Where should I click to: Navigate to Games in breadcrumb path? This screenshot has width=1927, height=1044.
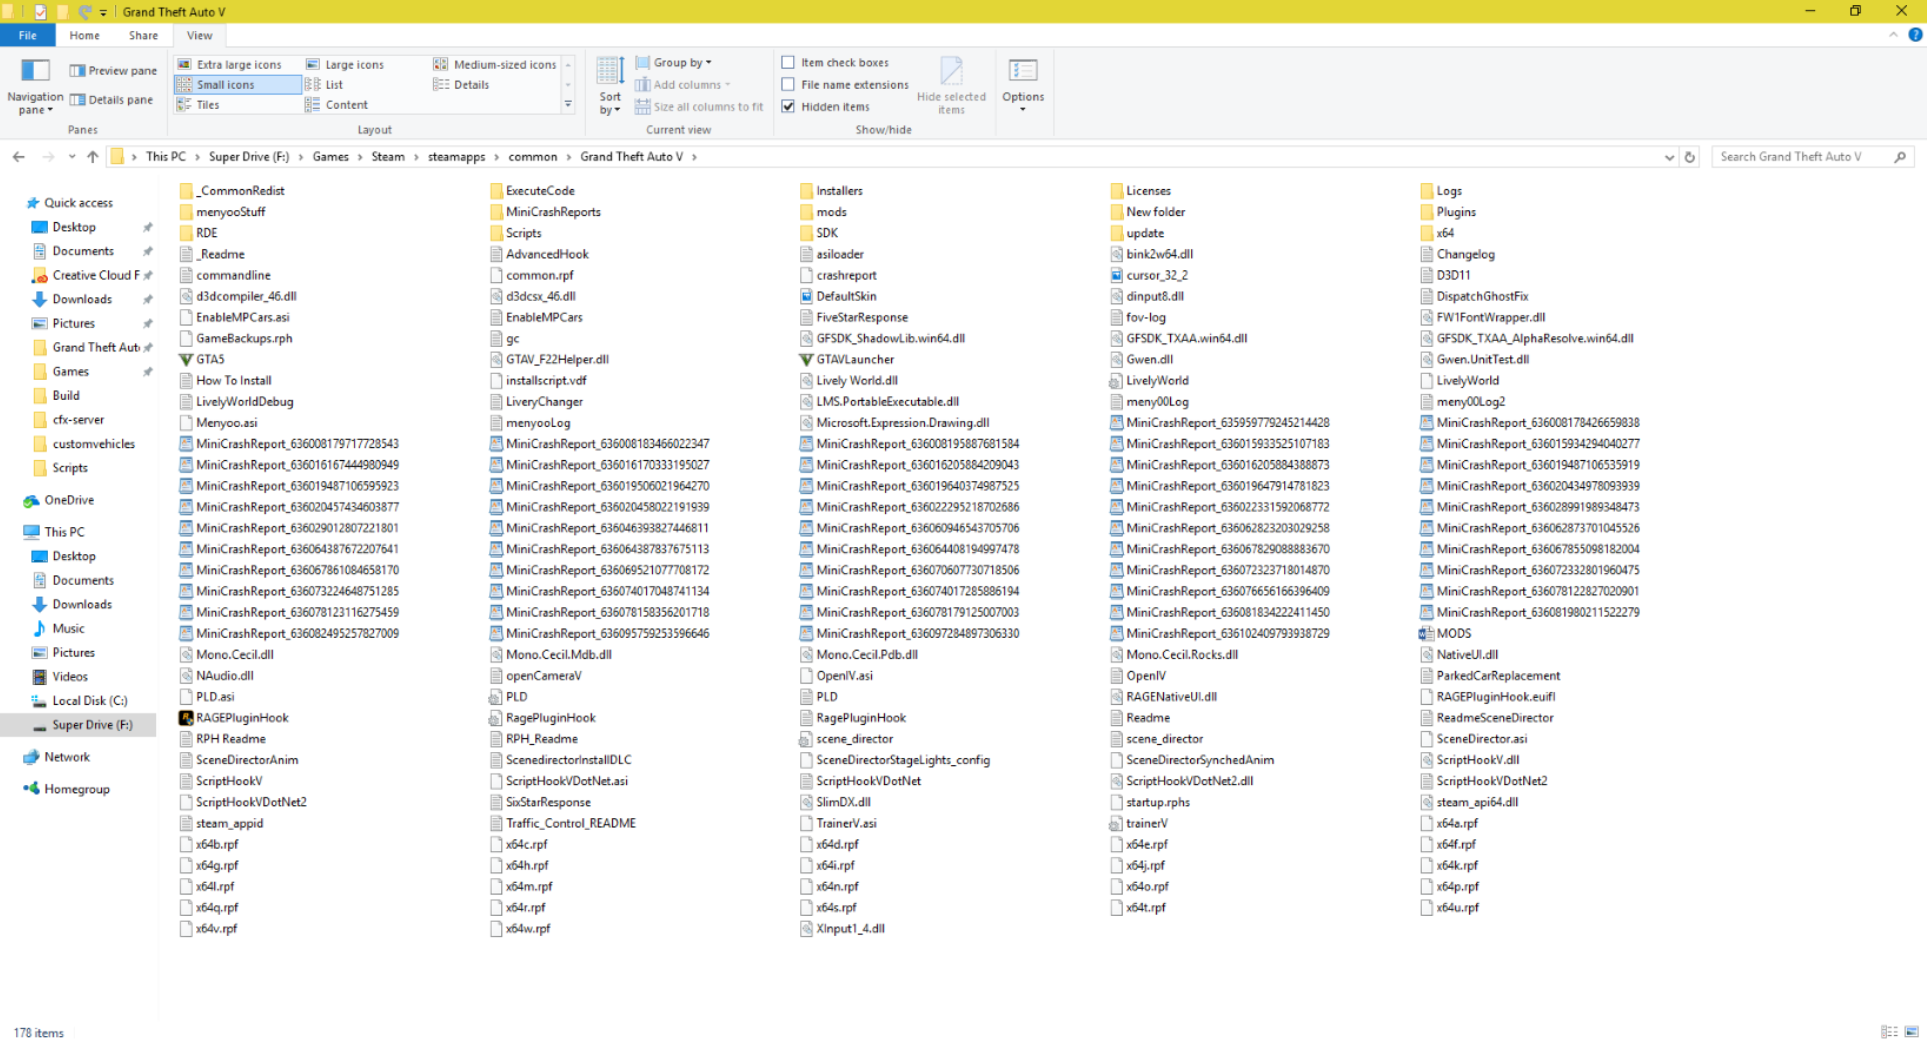point(330,157)
